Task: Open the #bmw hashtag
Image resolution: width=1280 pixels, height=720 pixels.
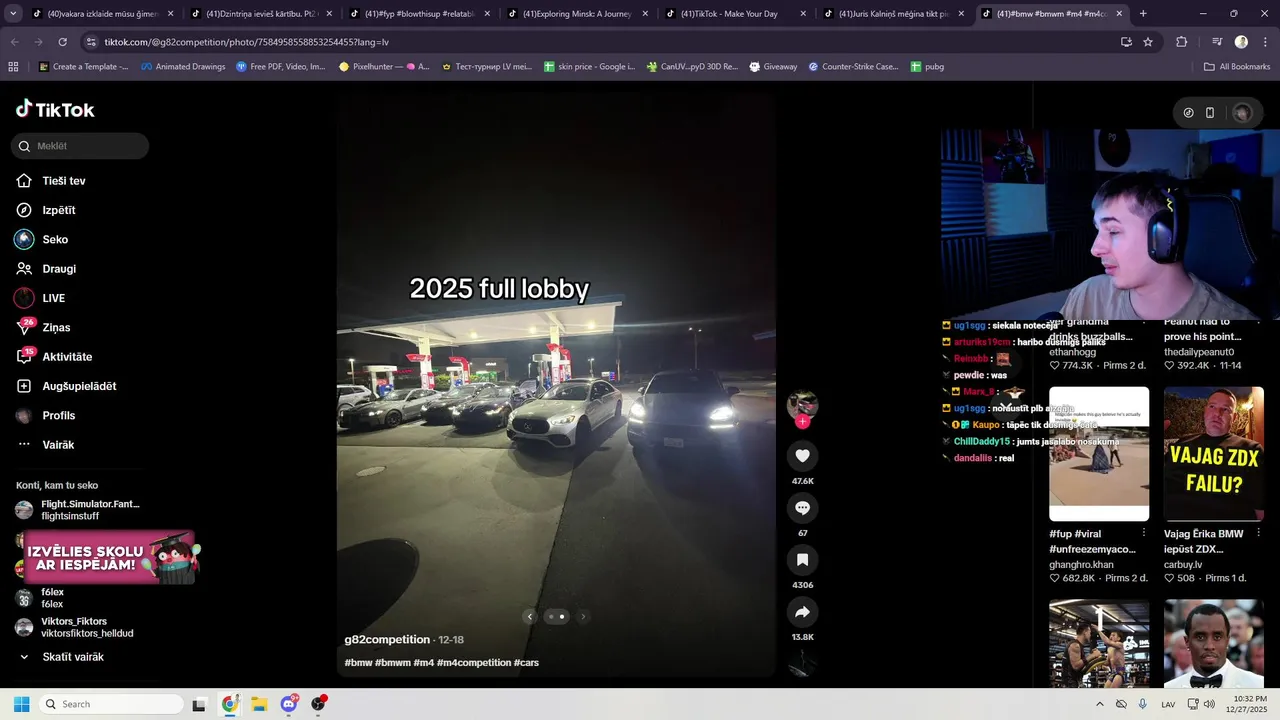Action: [x=358, y=663]
